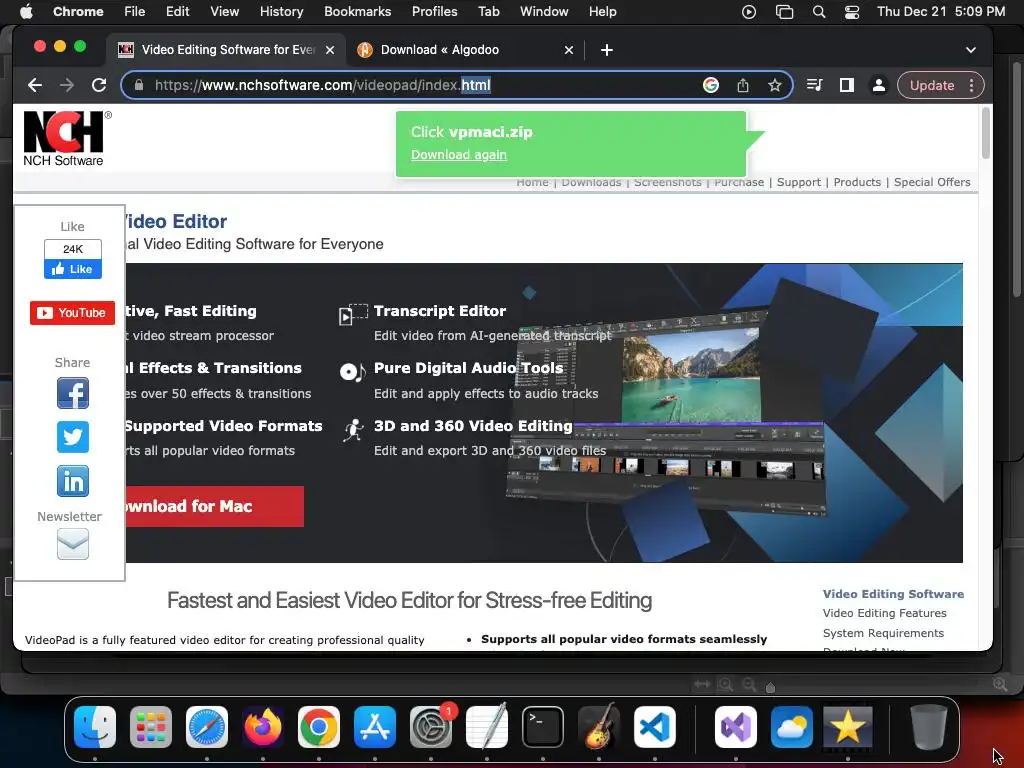Share the page via Twitter icon
The width and height of the screenshot is (1024, 768).
(72, 437)
